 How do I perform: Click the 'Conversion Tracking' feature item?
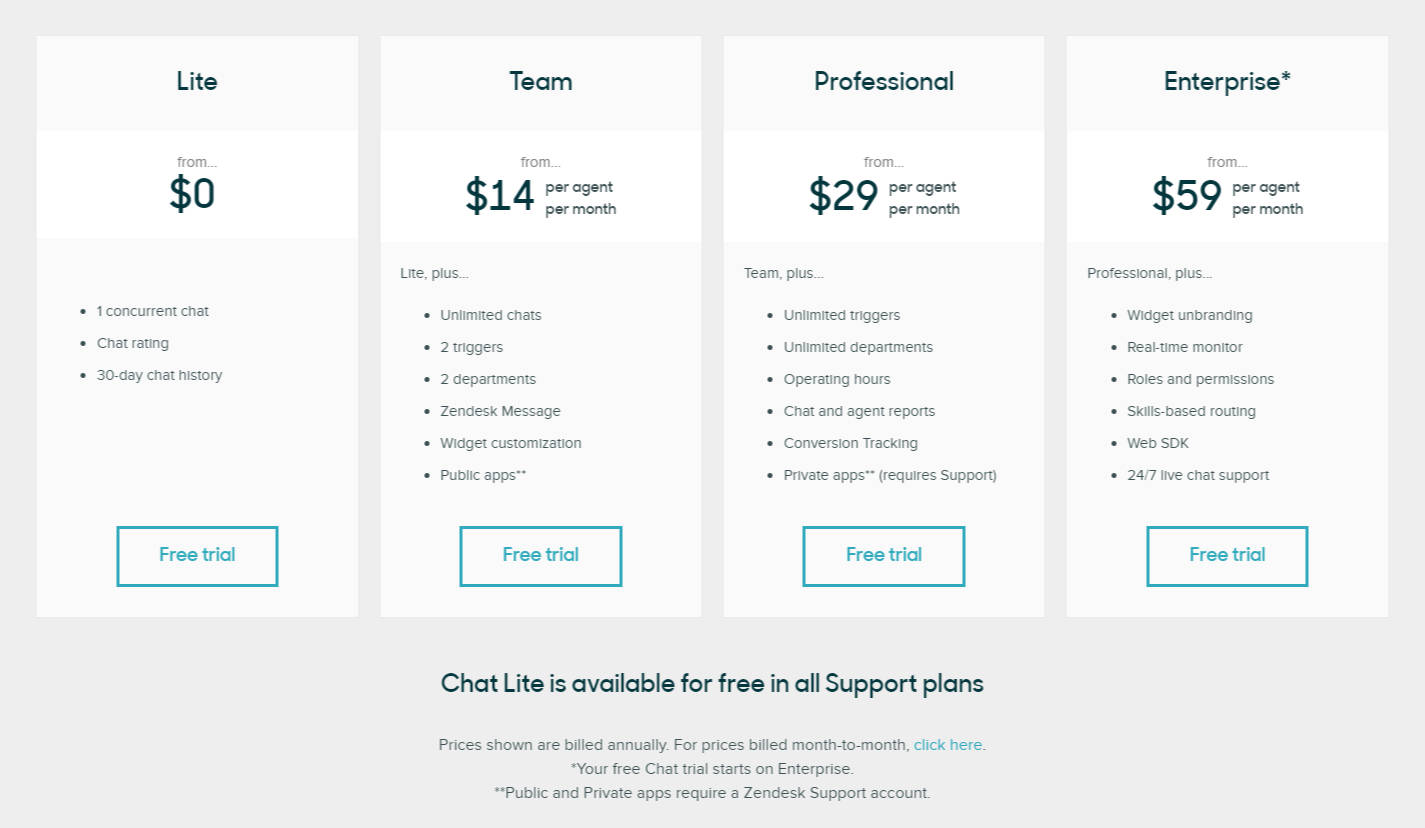850,443
